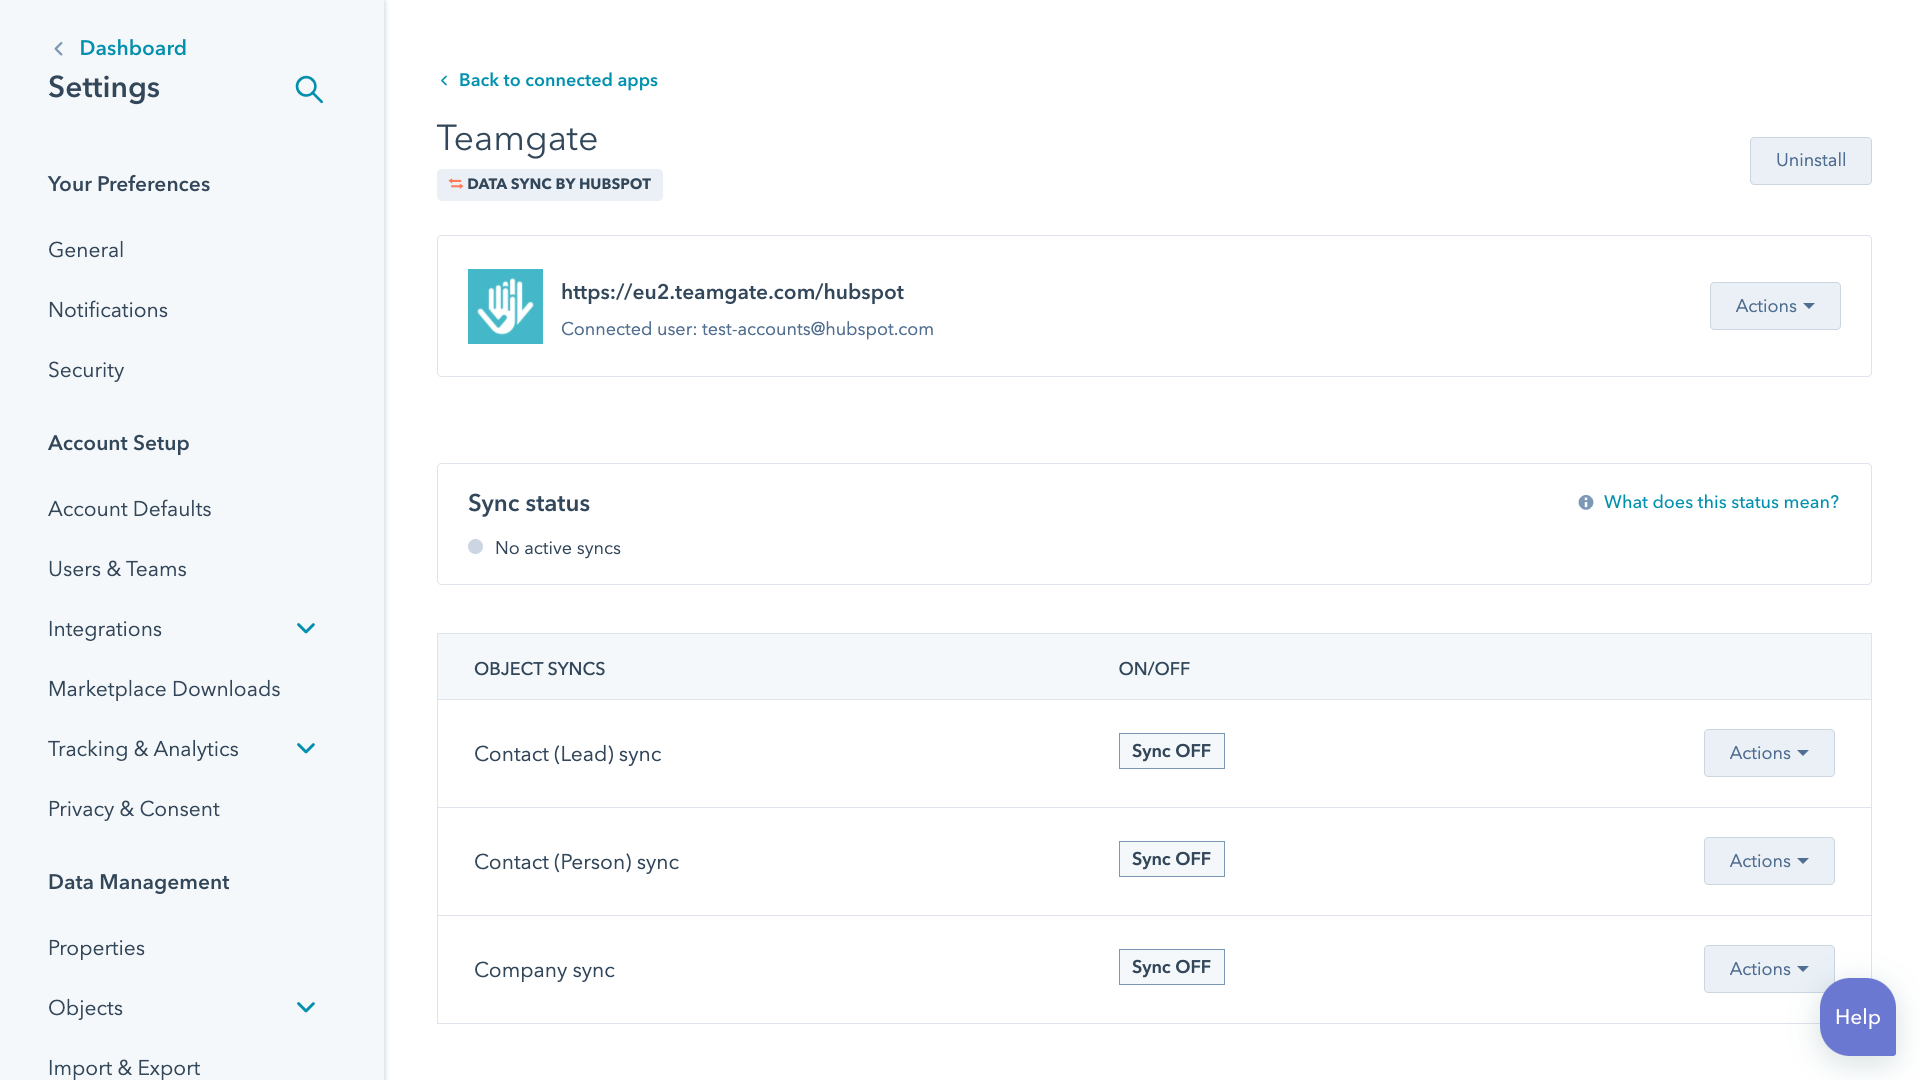Viewport: 1920px width, 1080px height.
Task: Click the back chevron next to Dashboard
Action: pos(59,49)
